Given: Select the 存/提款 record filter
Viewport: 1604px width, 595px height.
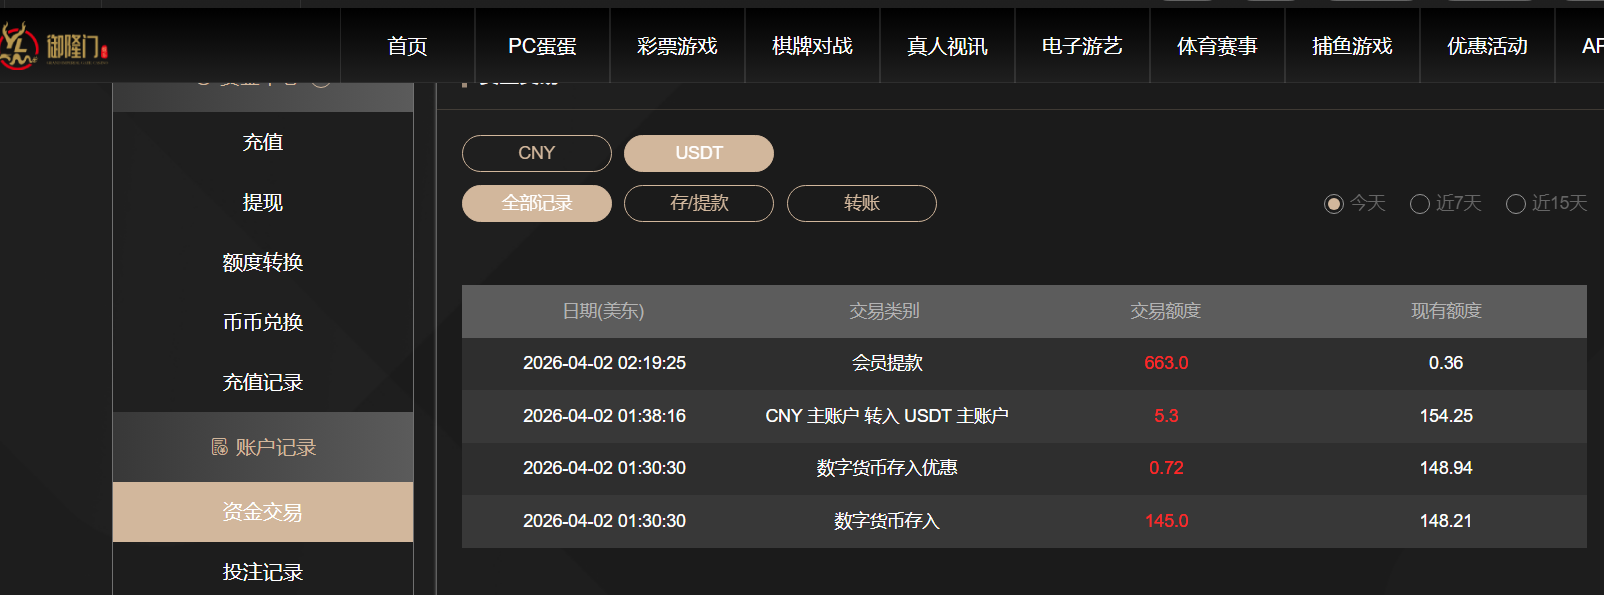Looking at the screenshot, I should (698, 203).
